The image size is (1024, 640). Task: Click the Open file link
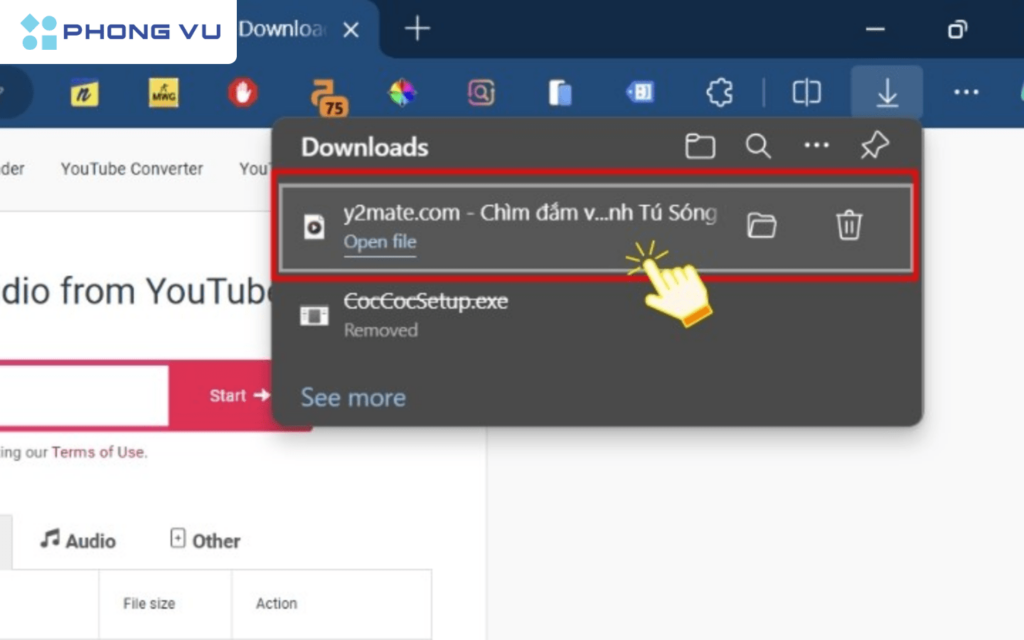coord(380,242)
